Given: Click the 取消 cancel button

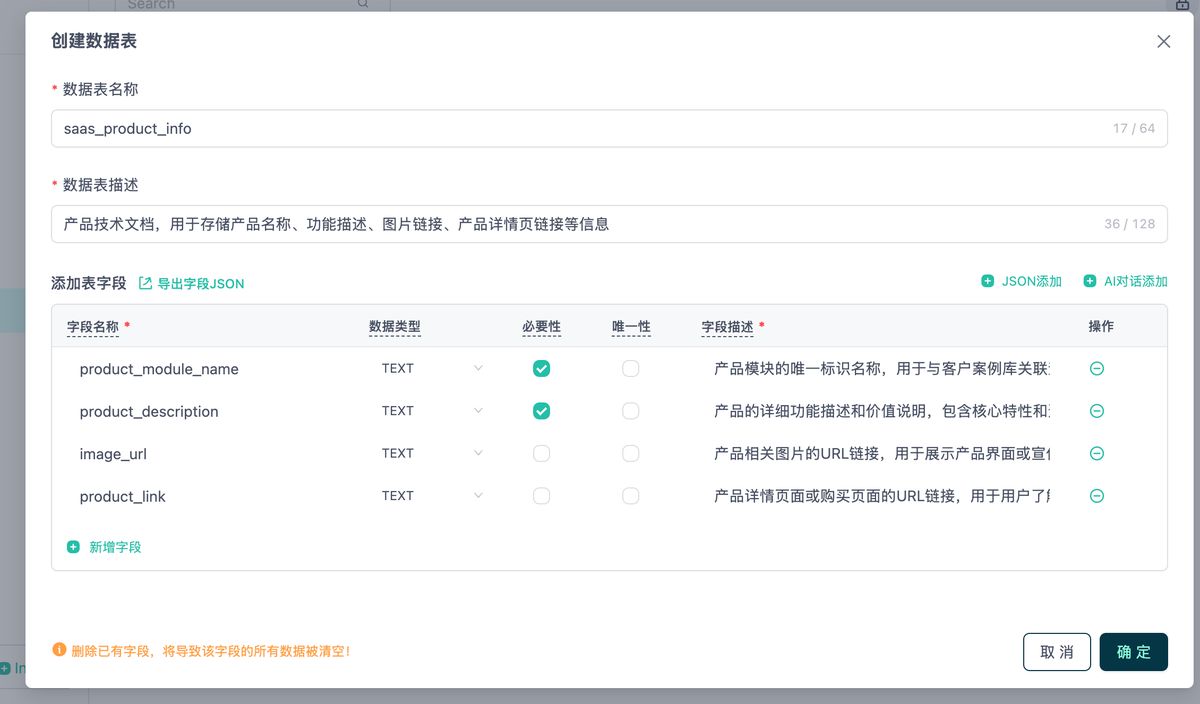Looking at the screenshot, I should pos(1056,651).
